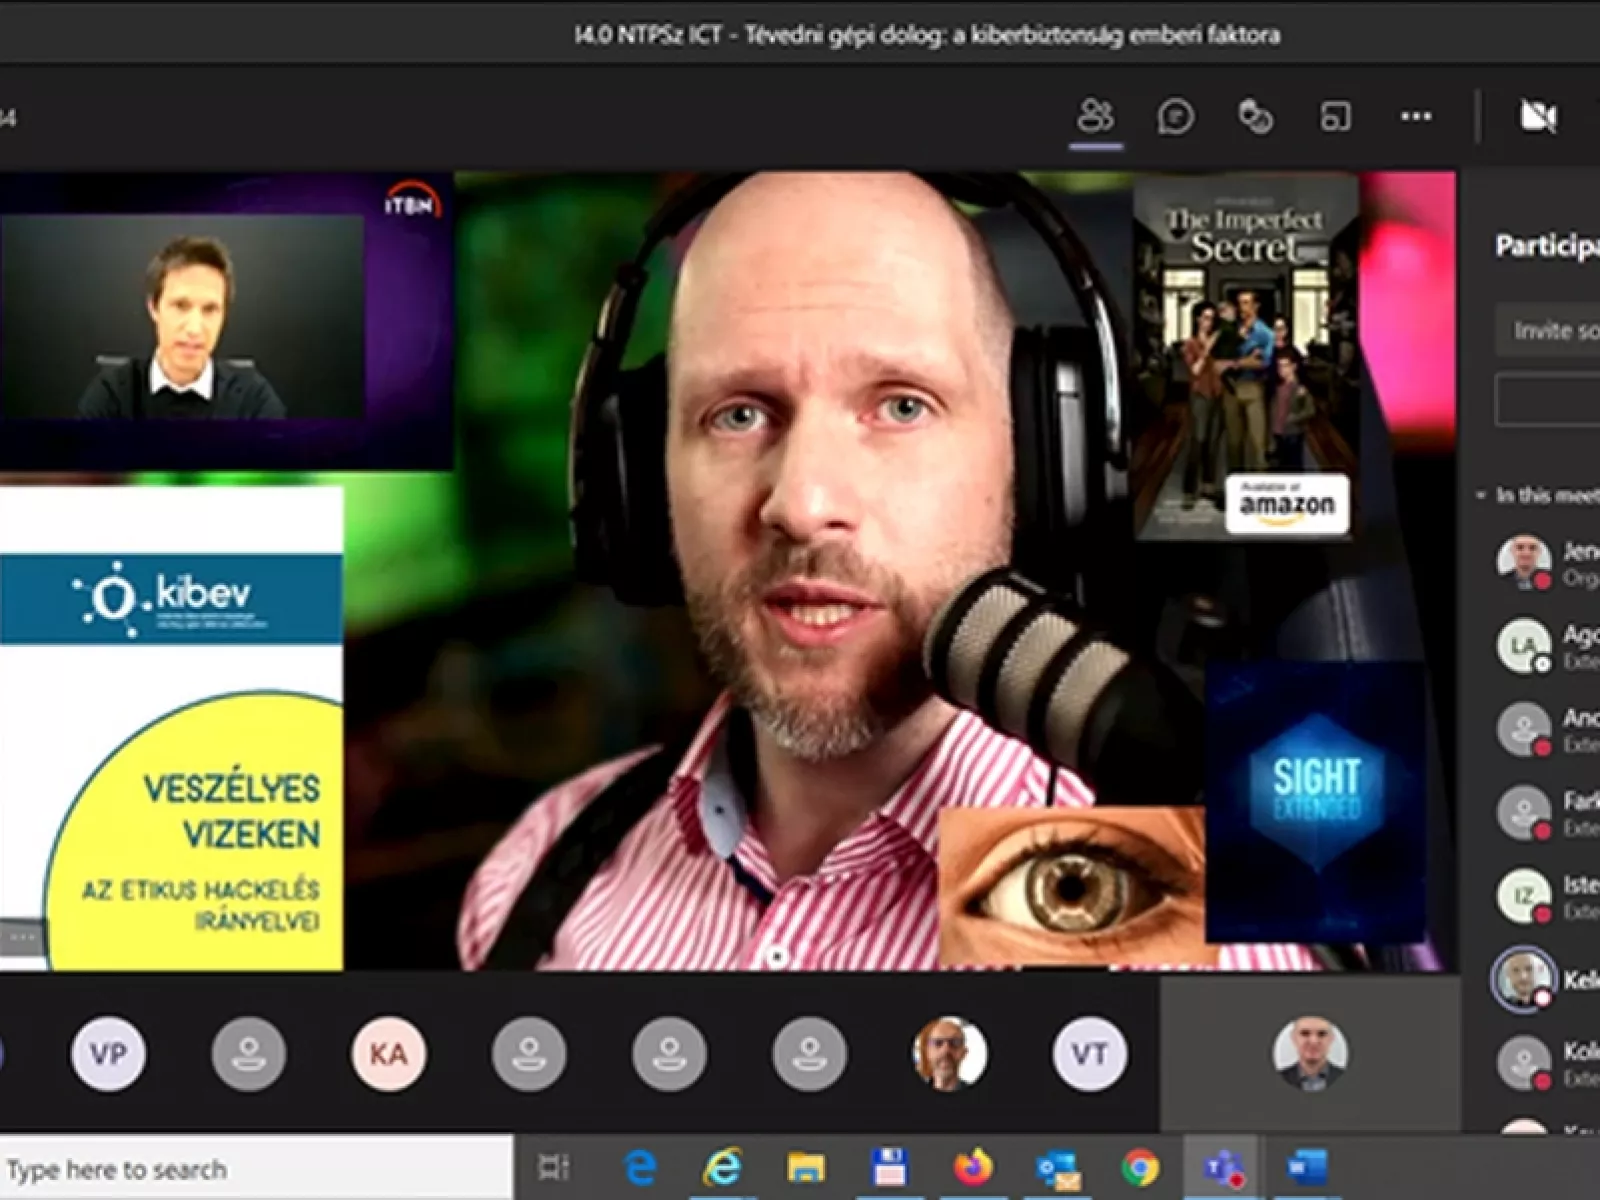The width and height of the screenshot is (1600, 1200).
Task: Open the More actions ellipsis menu
Action: [1415, 117]
